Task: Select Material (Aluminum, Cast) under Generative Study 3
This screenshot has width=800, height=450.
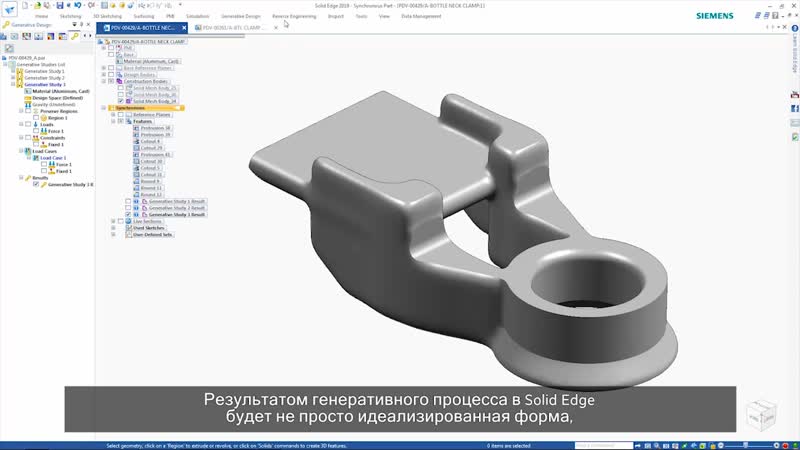Action: click(61, 91)
